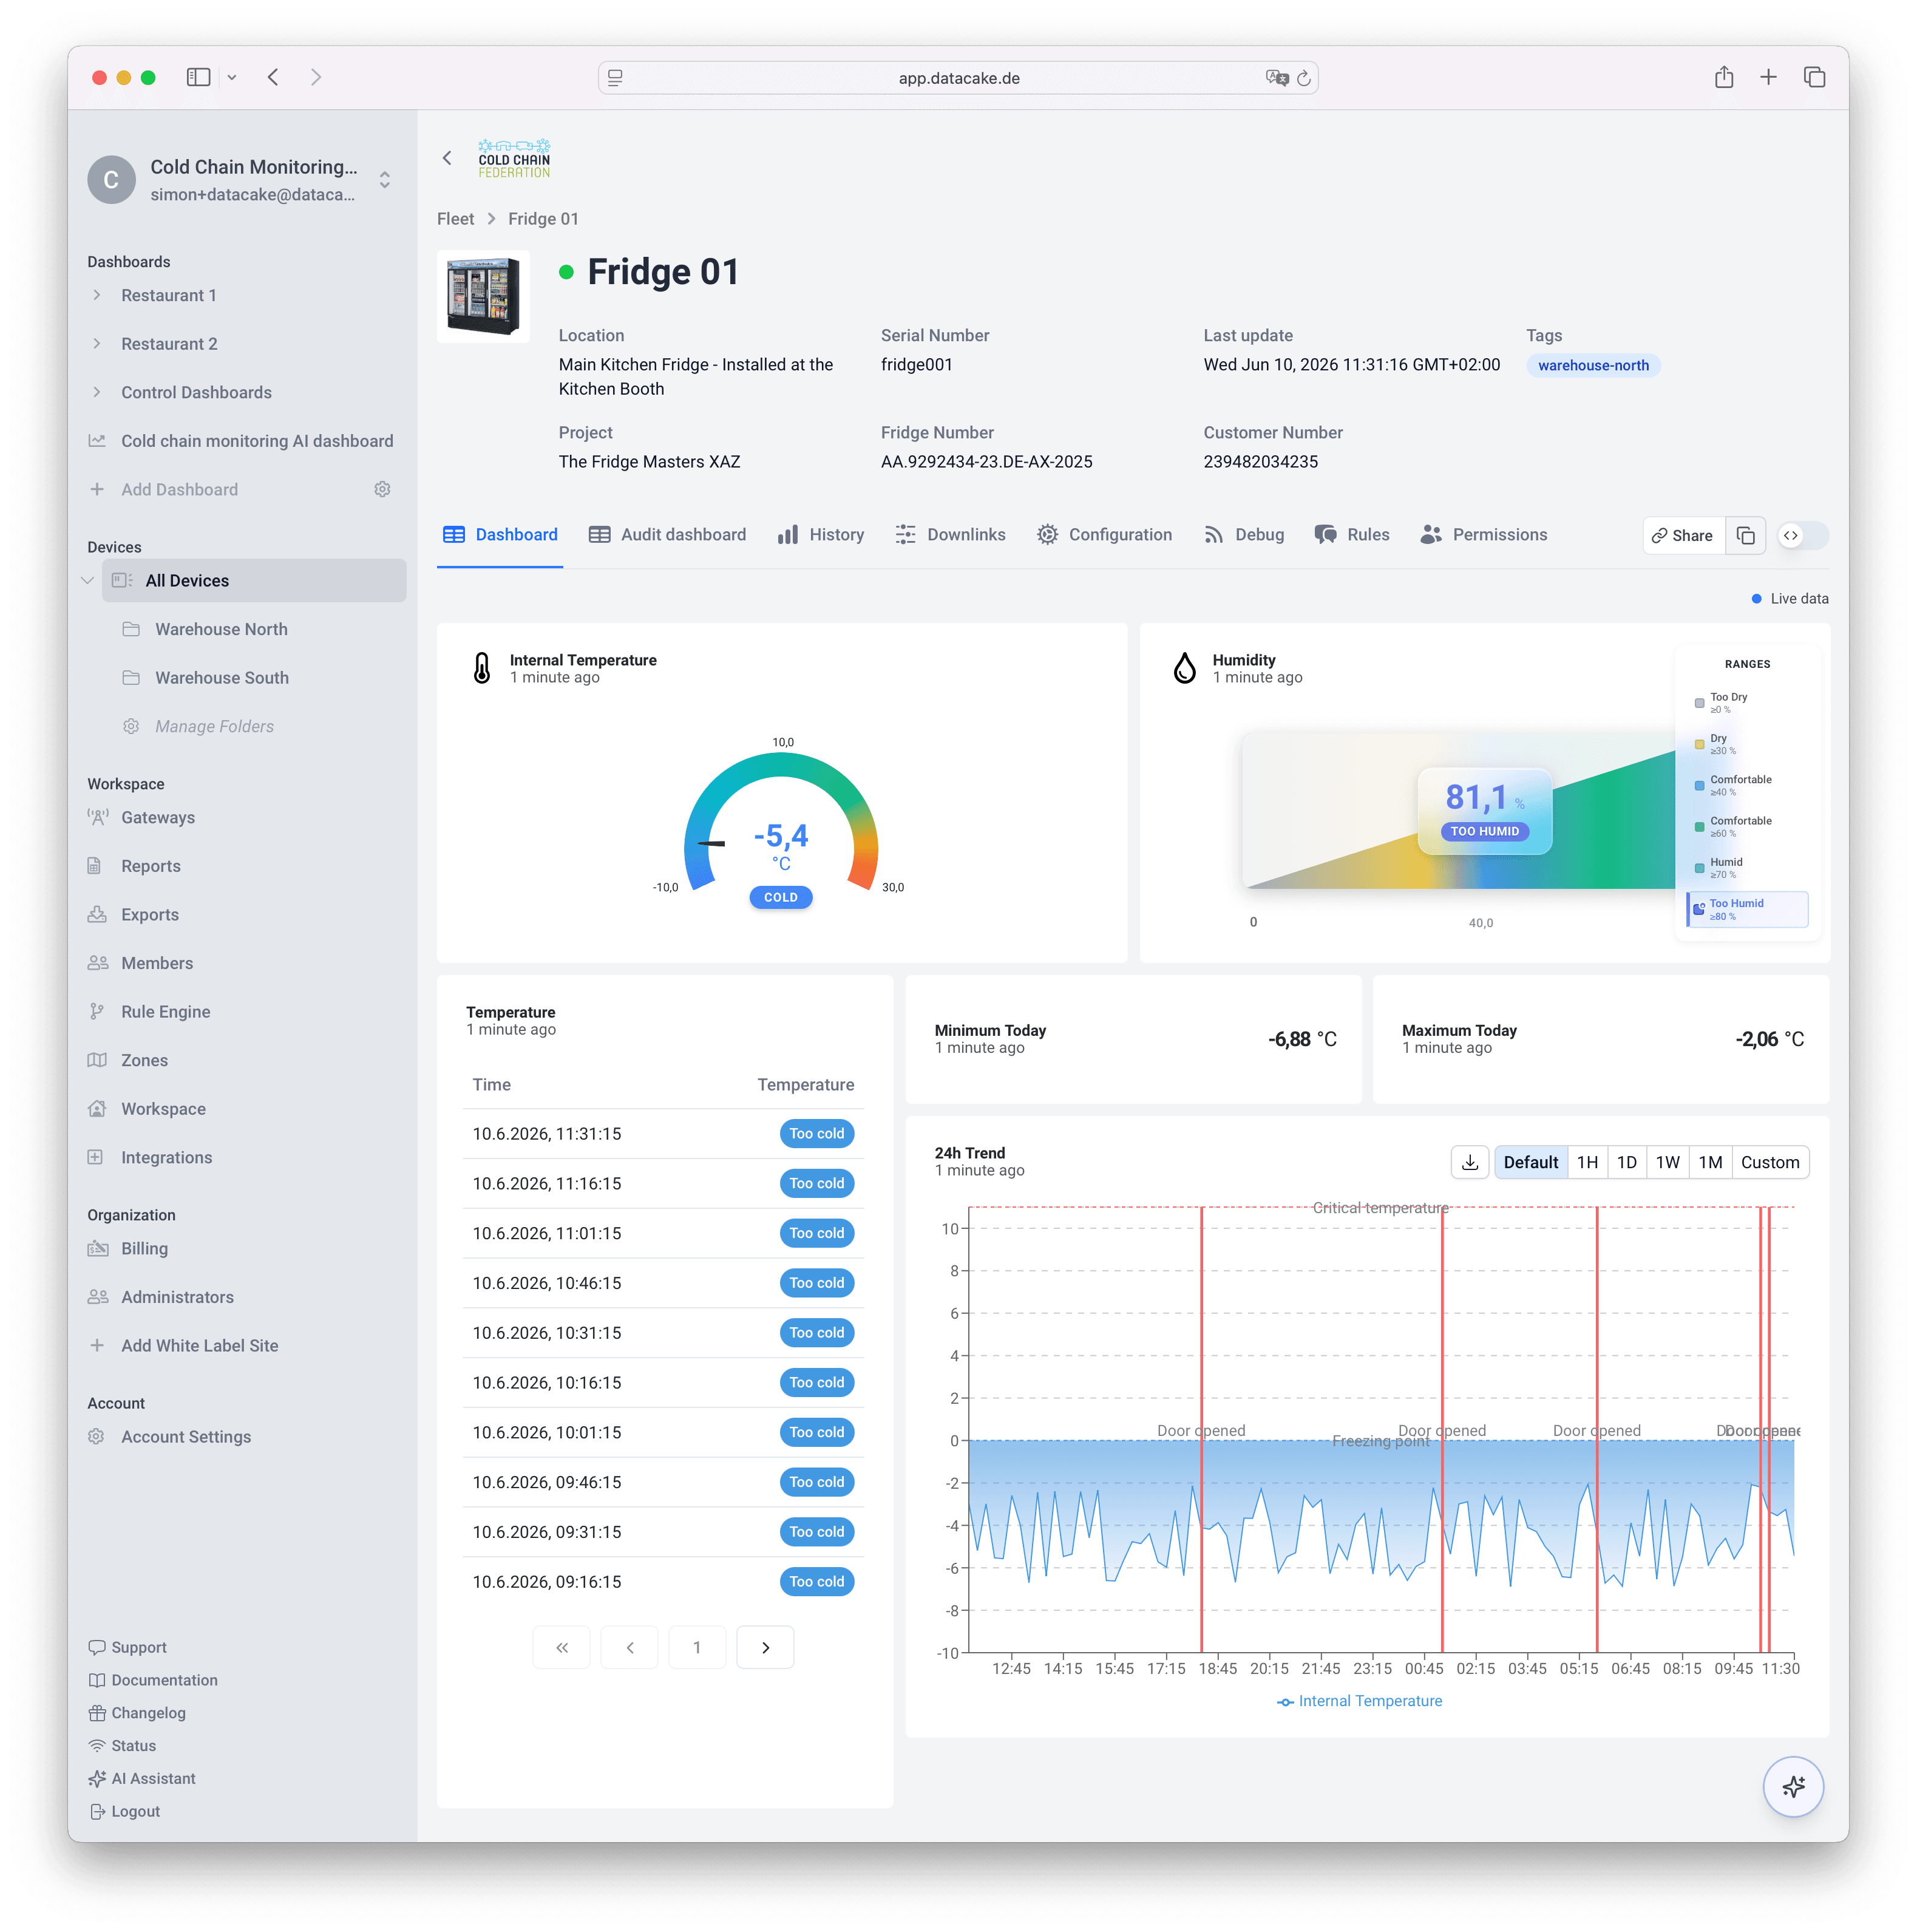
Task: Open Gateways in the Workspace section
Action: [157, 817]
